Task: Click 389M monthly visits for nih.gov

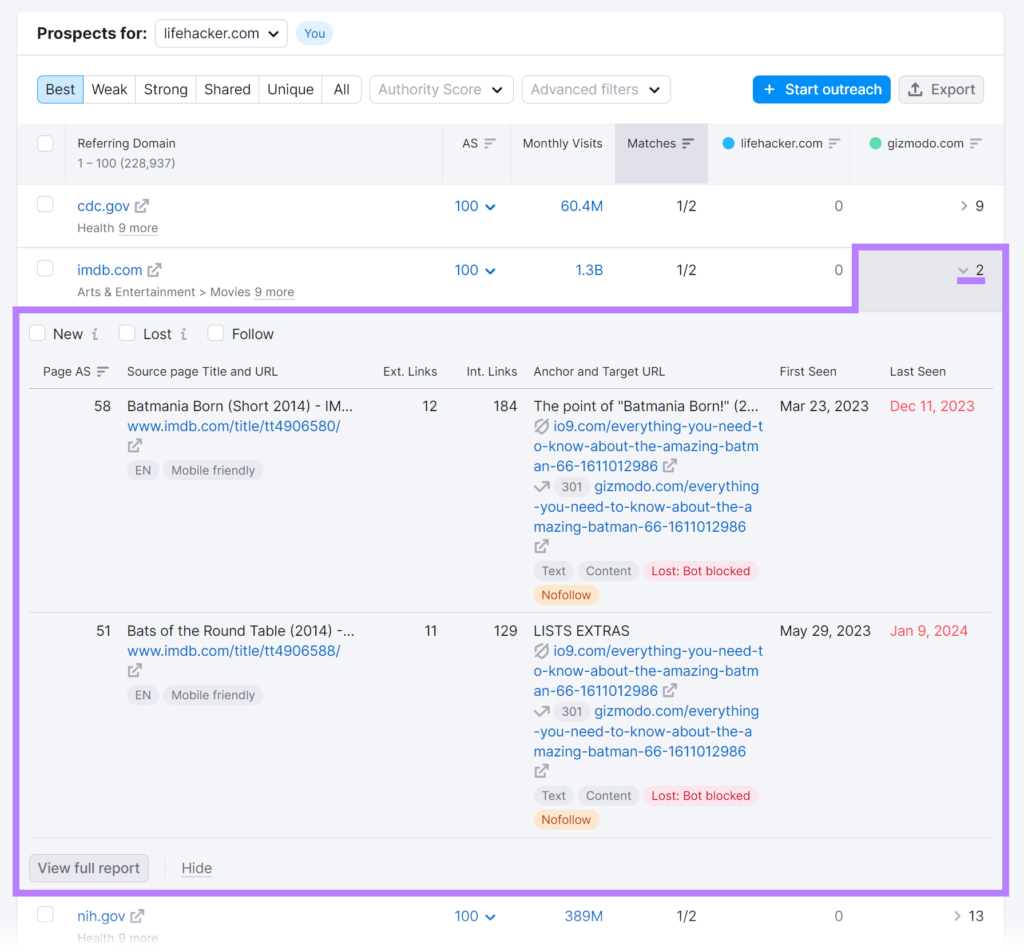Action: point(583,917)
